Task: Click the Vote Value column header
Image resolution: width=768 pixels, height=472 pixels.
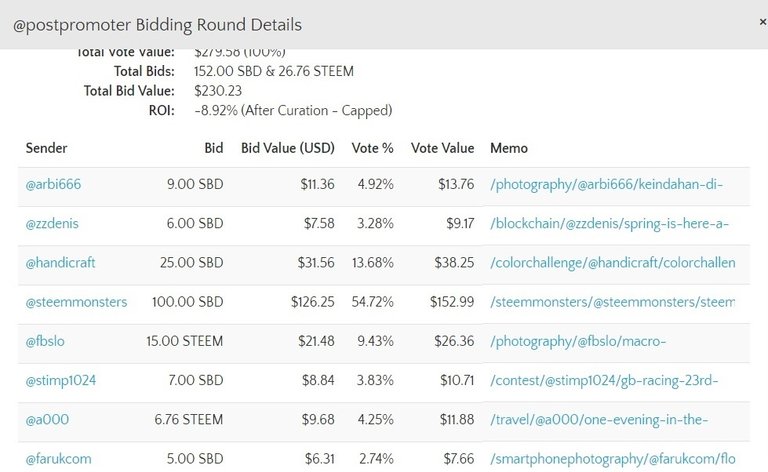Action: (442, 148)
